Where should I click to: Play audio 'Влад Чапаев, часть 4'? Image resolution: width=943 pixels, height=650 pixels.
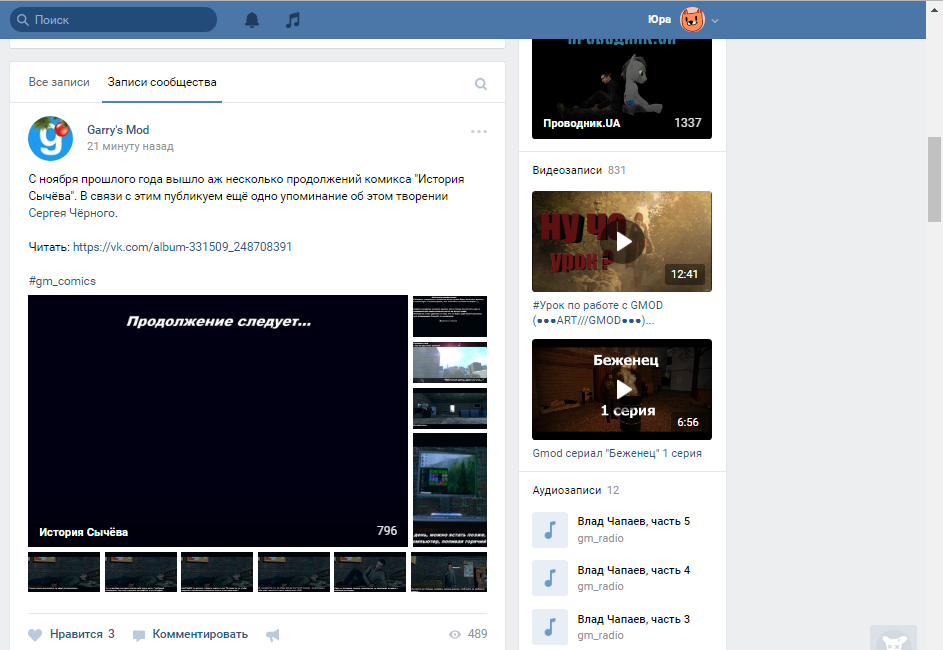pos(550,578)
